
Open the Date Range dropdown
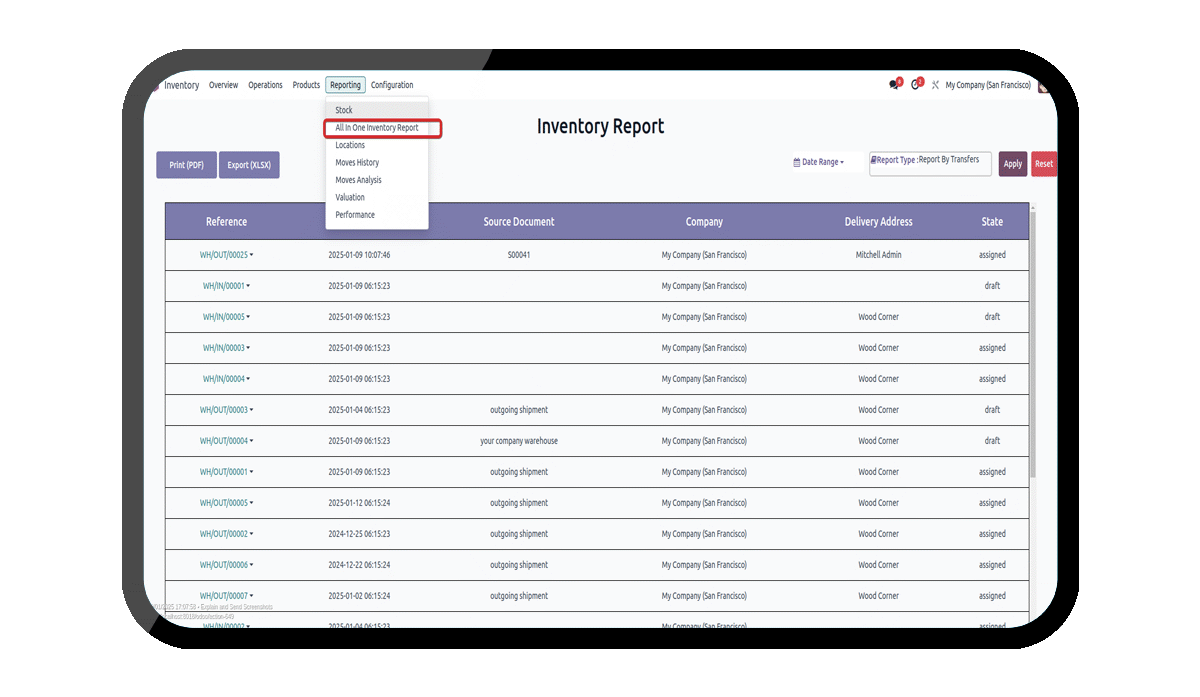coord(819,162)
